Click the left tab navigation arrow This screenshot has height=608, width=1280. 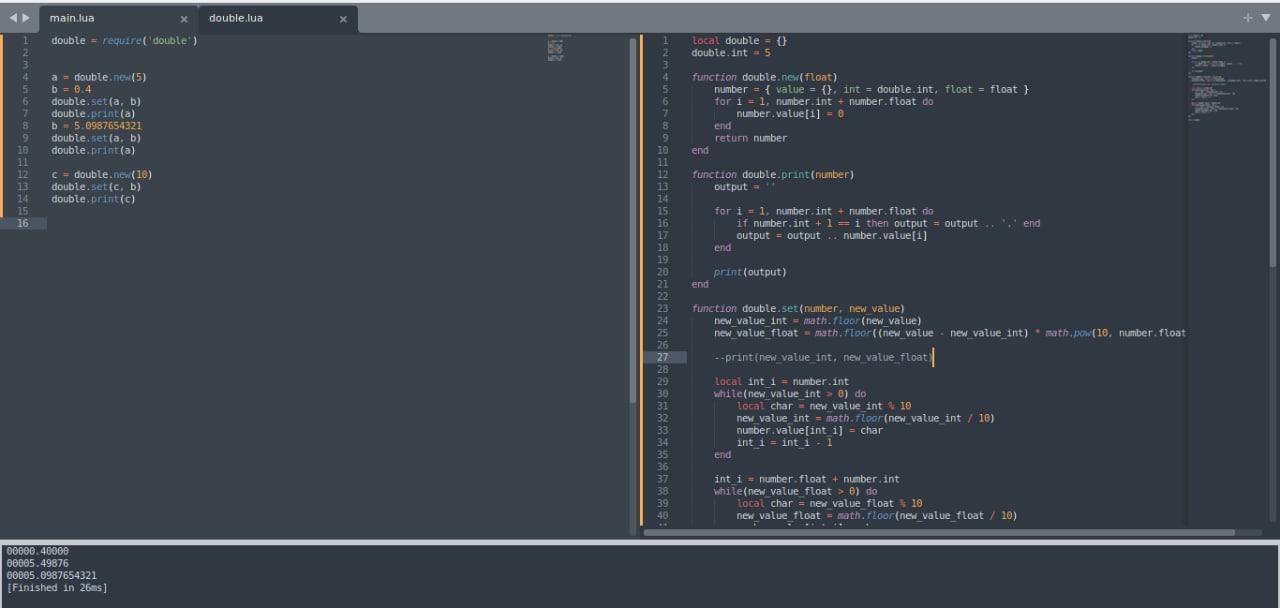(x=13, y=18)
